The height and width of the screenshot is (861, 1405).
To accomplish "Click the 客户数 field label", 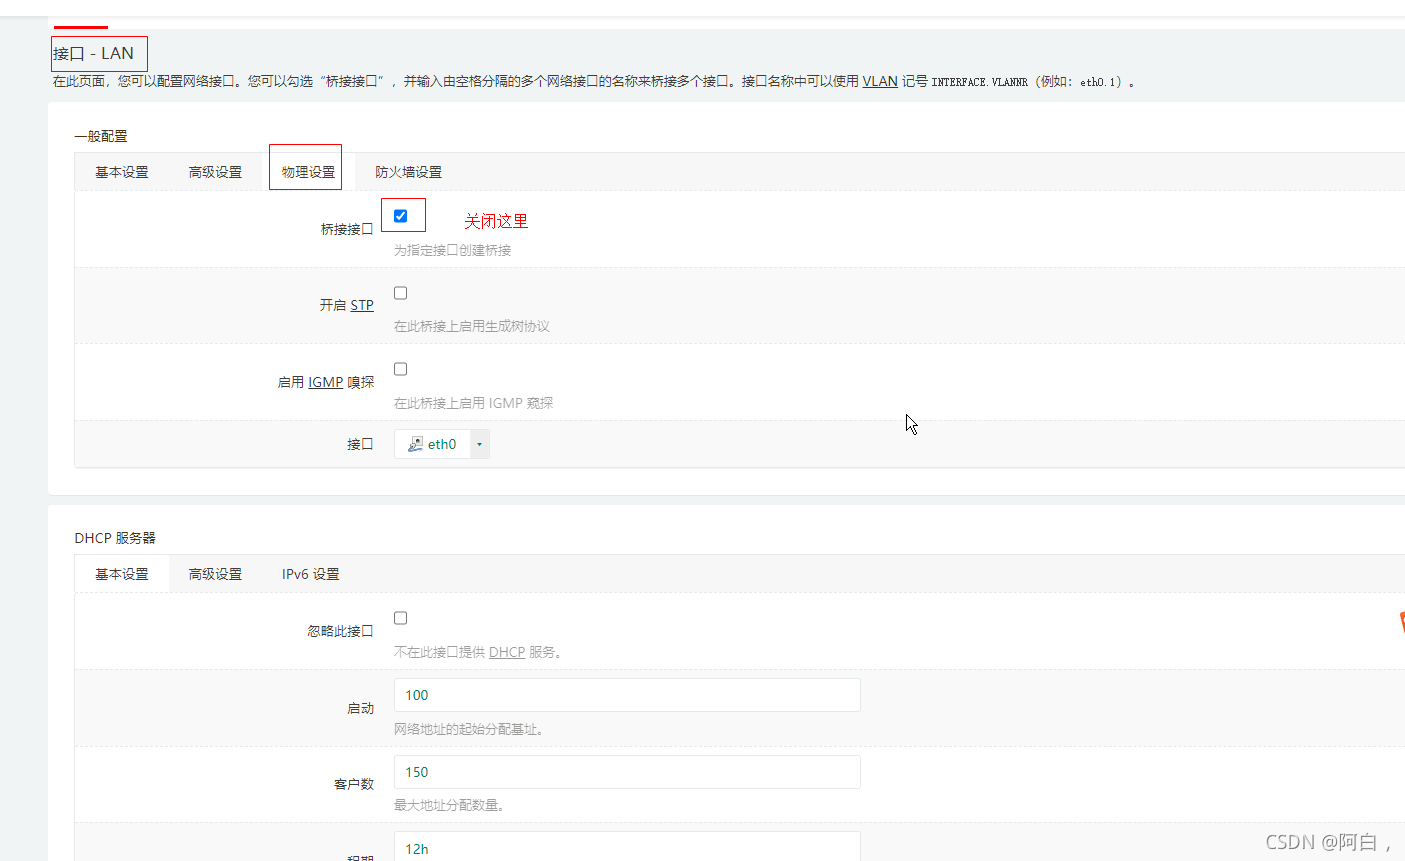I will (354, 784).
